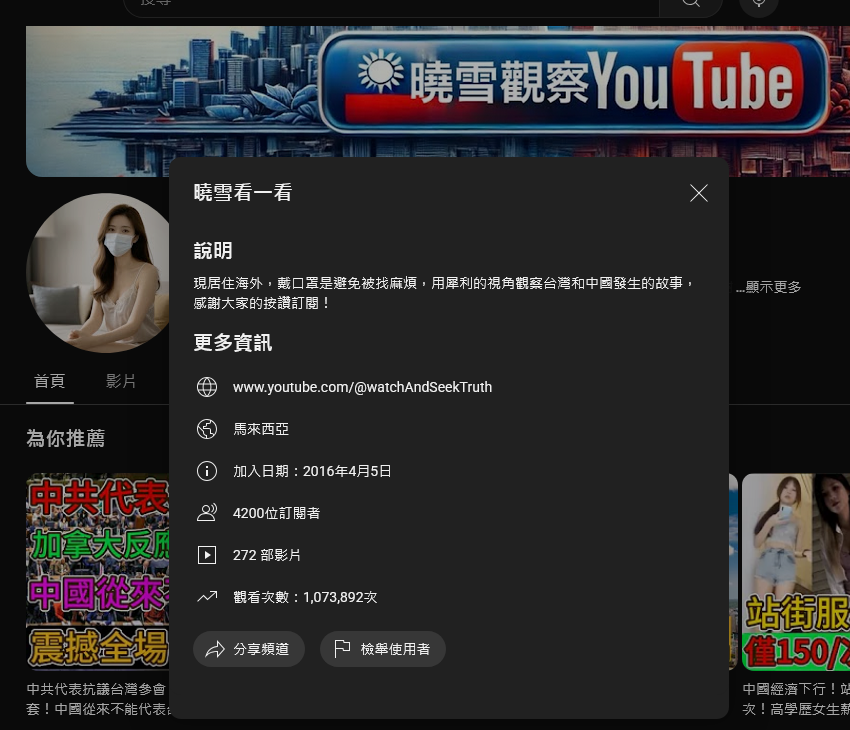This screenshot has height=730, width=850.
Task: Open the 中國經濟下行 video title
Action: coord(796,699)
